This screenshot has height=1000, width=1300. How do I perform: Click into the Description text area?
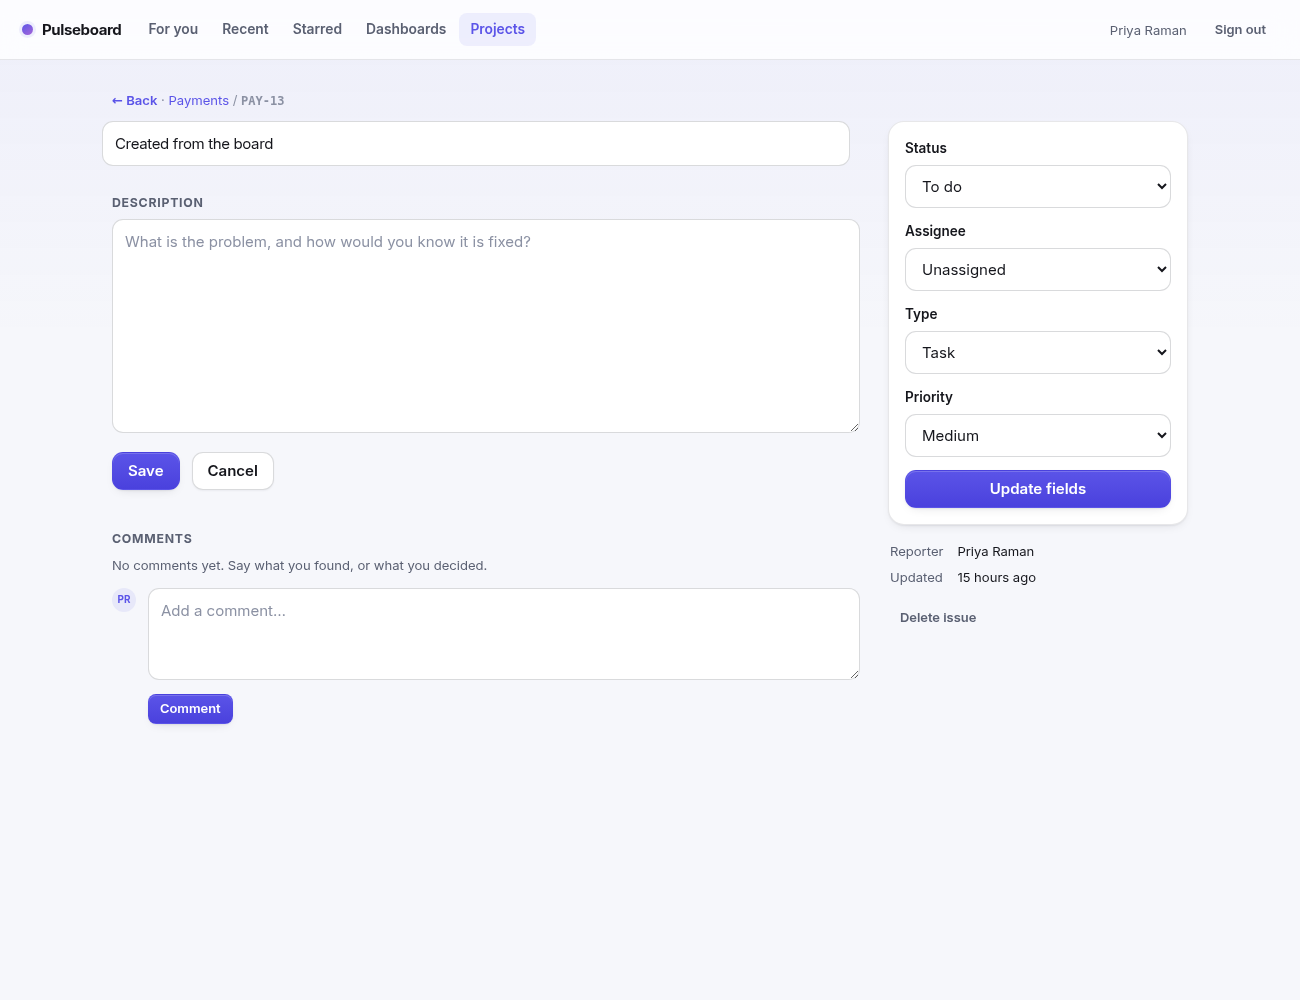coord(486,326)
